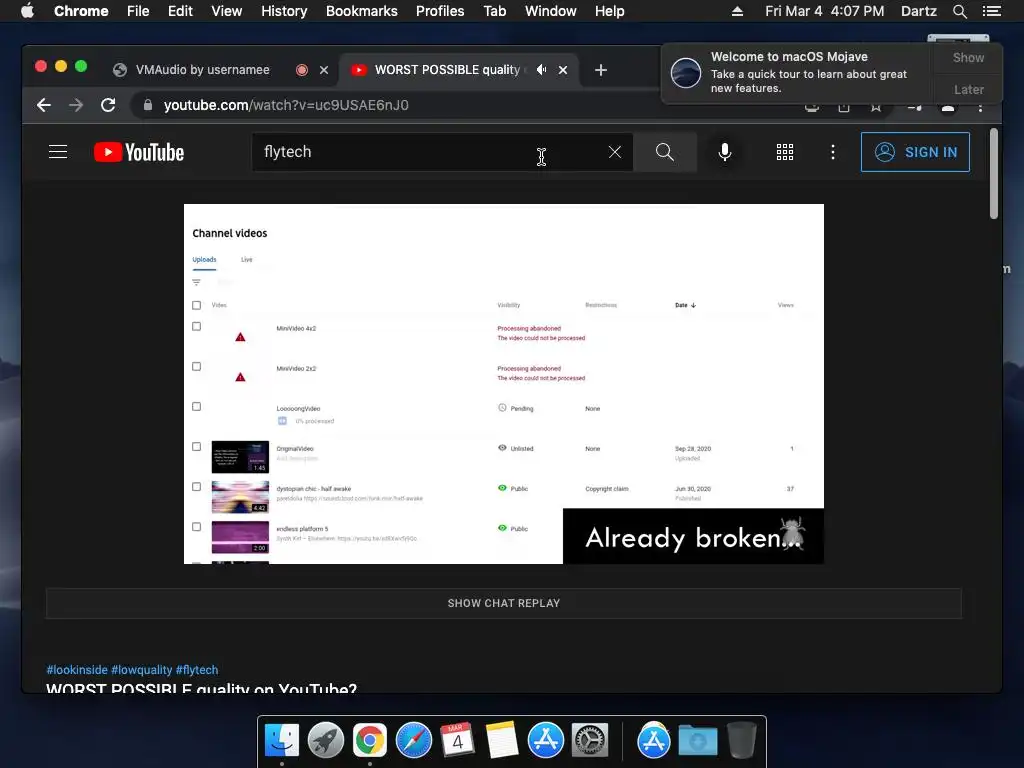The width and height of the screenshot is (1024, 768).
Task: Open YouTube settings three-dot menu
Action: pyautogui.click(x=833, y=152)
